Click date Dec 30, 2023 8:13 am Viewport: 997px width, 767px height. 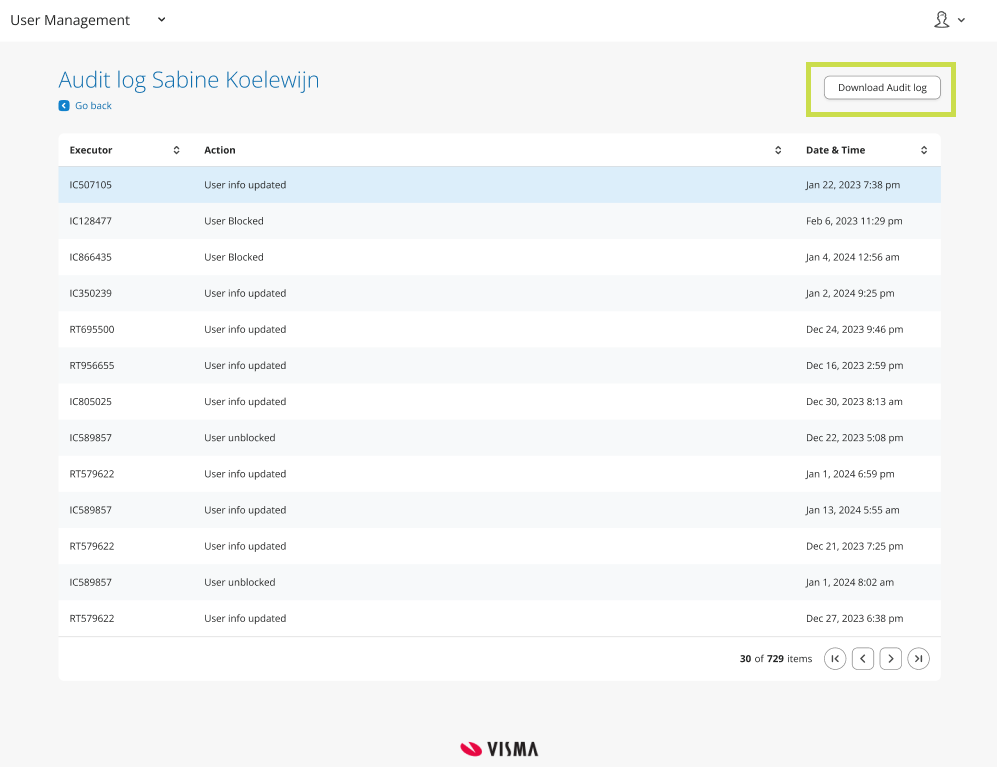pyautogui.click(x=854, y=402)
